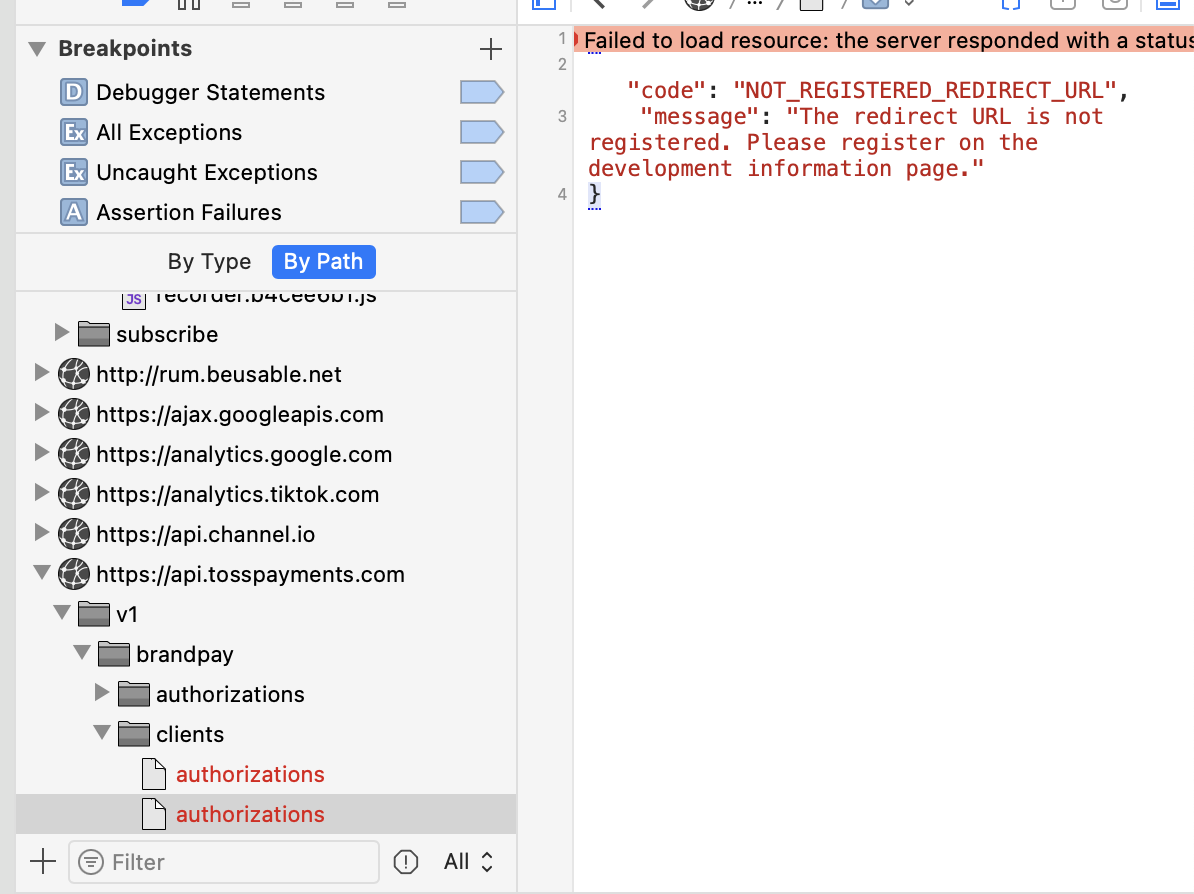Image resolution: width=1194 pixels, height=894 pixels.
Task: Select Assertion Failures breakpoint row
Action: [266, 212]
